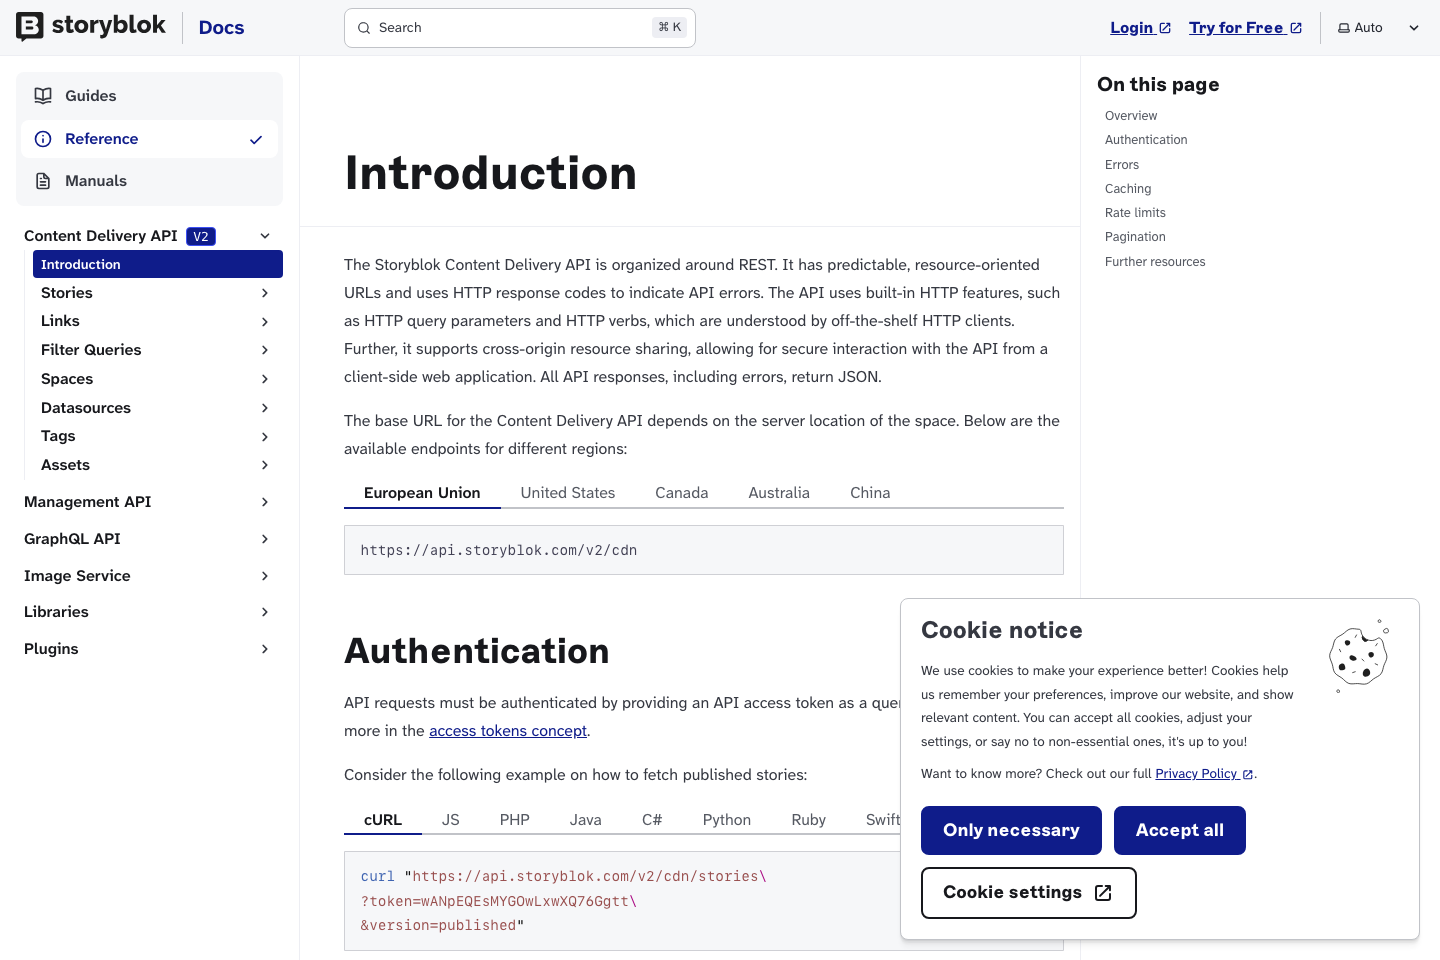The image size is (1440, 960).
Task: Click the search magnifier icon
Action: (x=364, y=28)
